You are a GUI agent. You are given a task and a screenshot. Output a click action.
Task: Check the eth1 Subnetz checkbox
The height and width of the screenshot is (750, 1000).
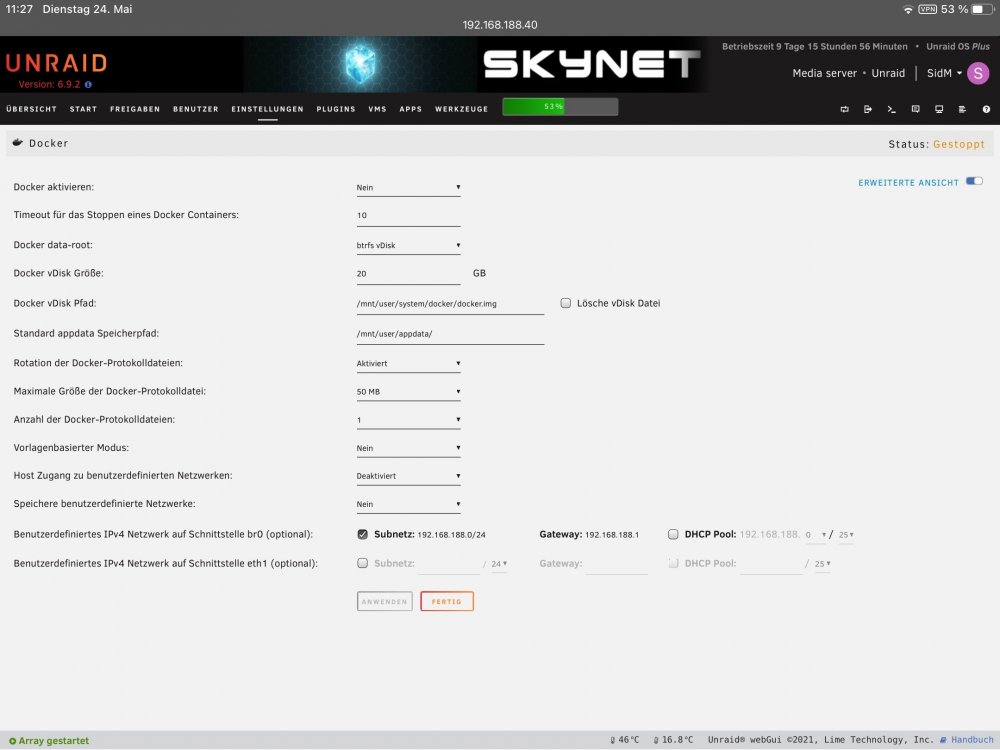pyautogui.click(x=362, y=563)
